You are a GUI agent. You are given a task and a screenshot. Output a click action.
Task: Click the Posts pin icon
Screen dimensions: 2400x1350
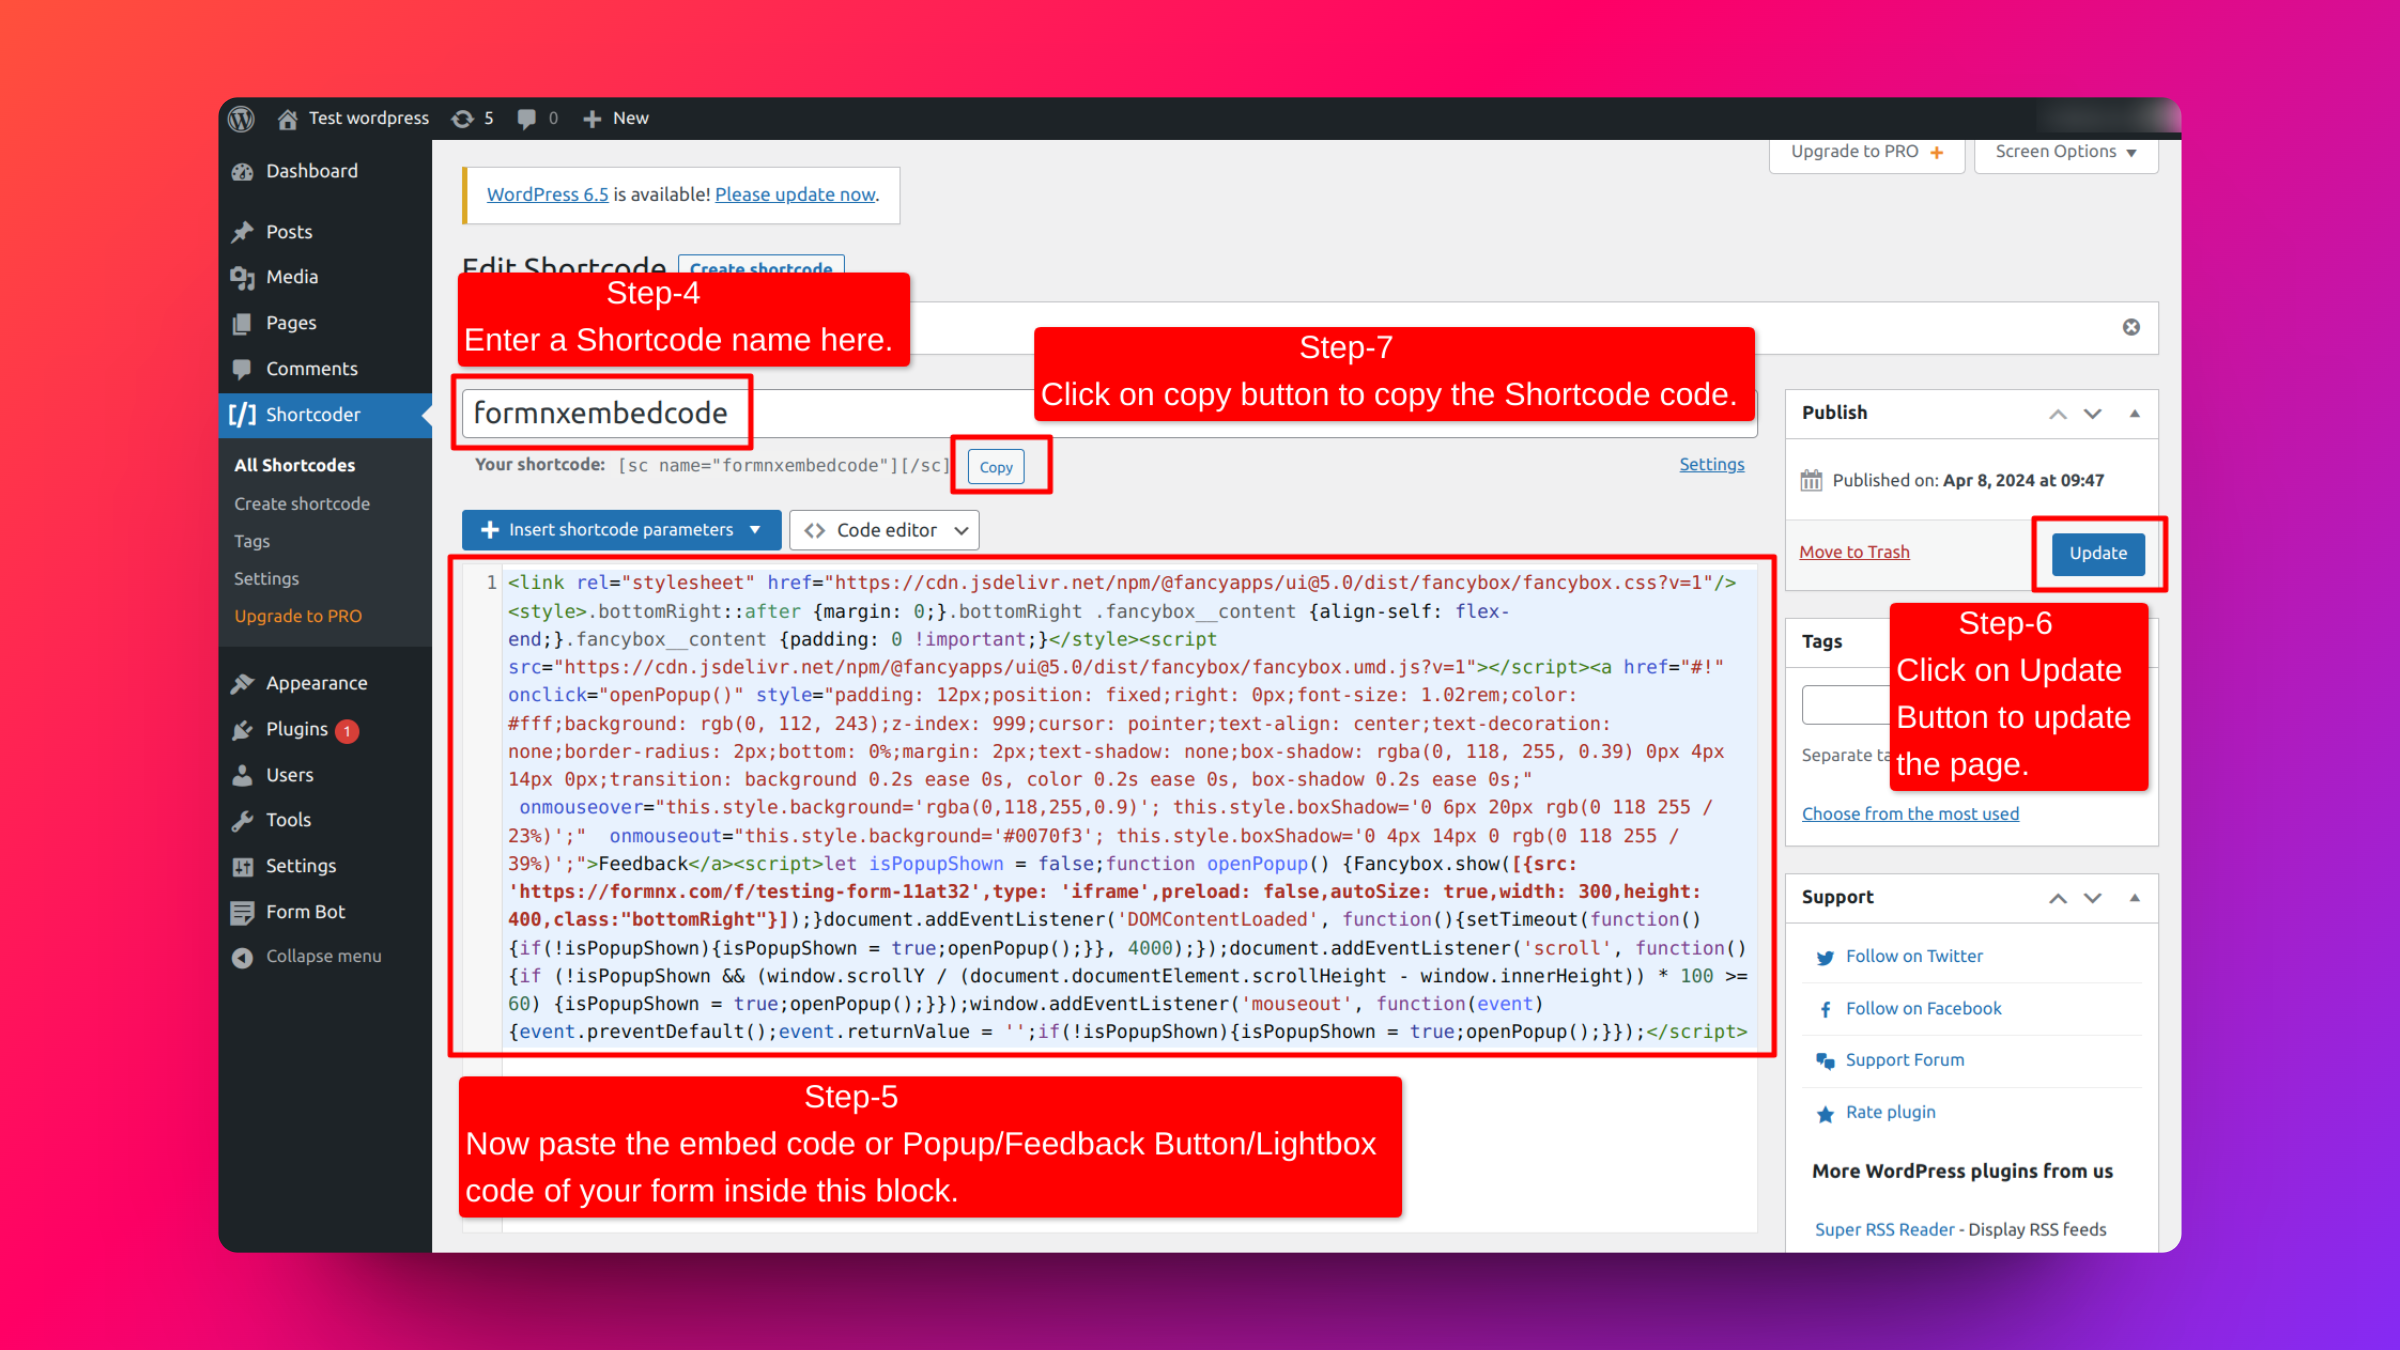tap(243, 232)
